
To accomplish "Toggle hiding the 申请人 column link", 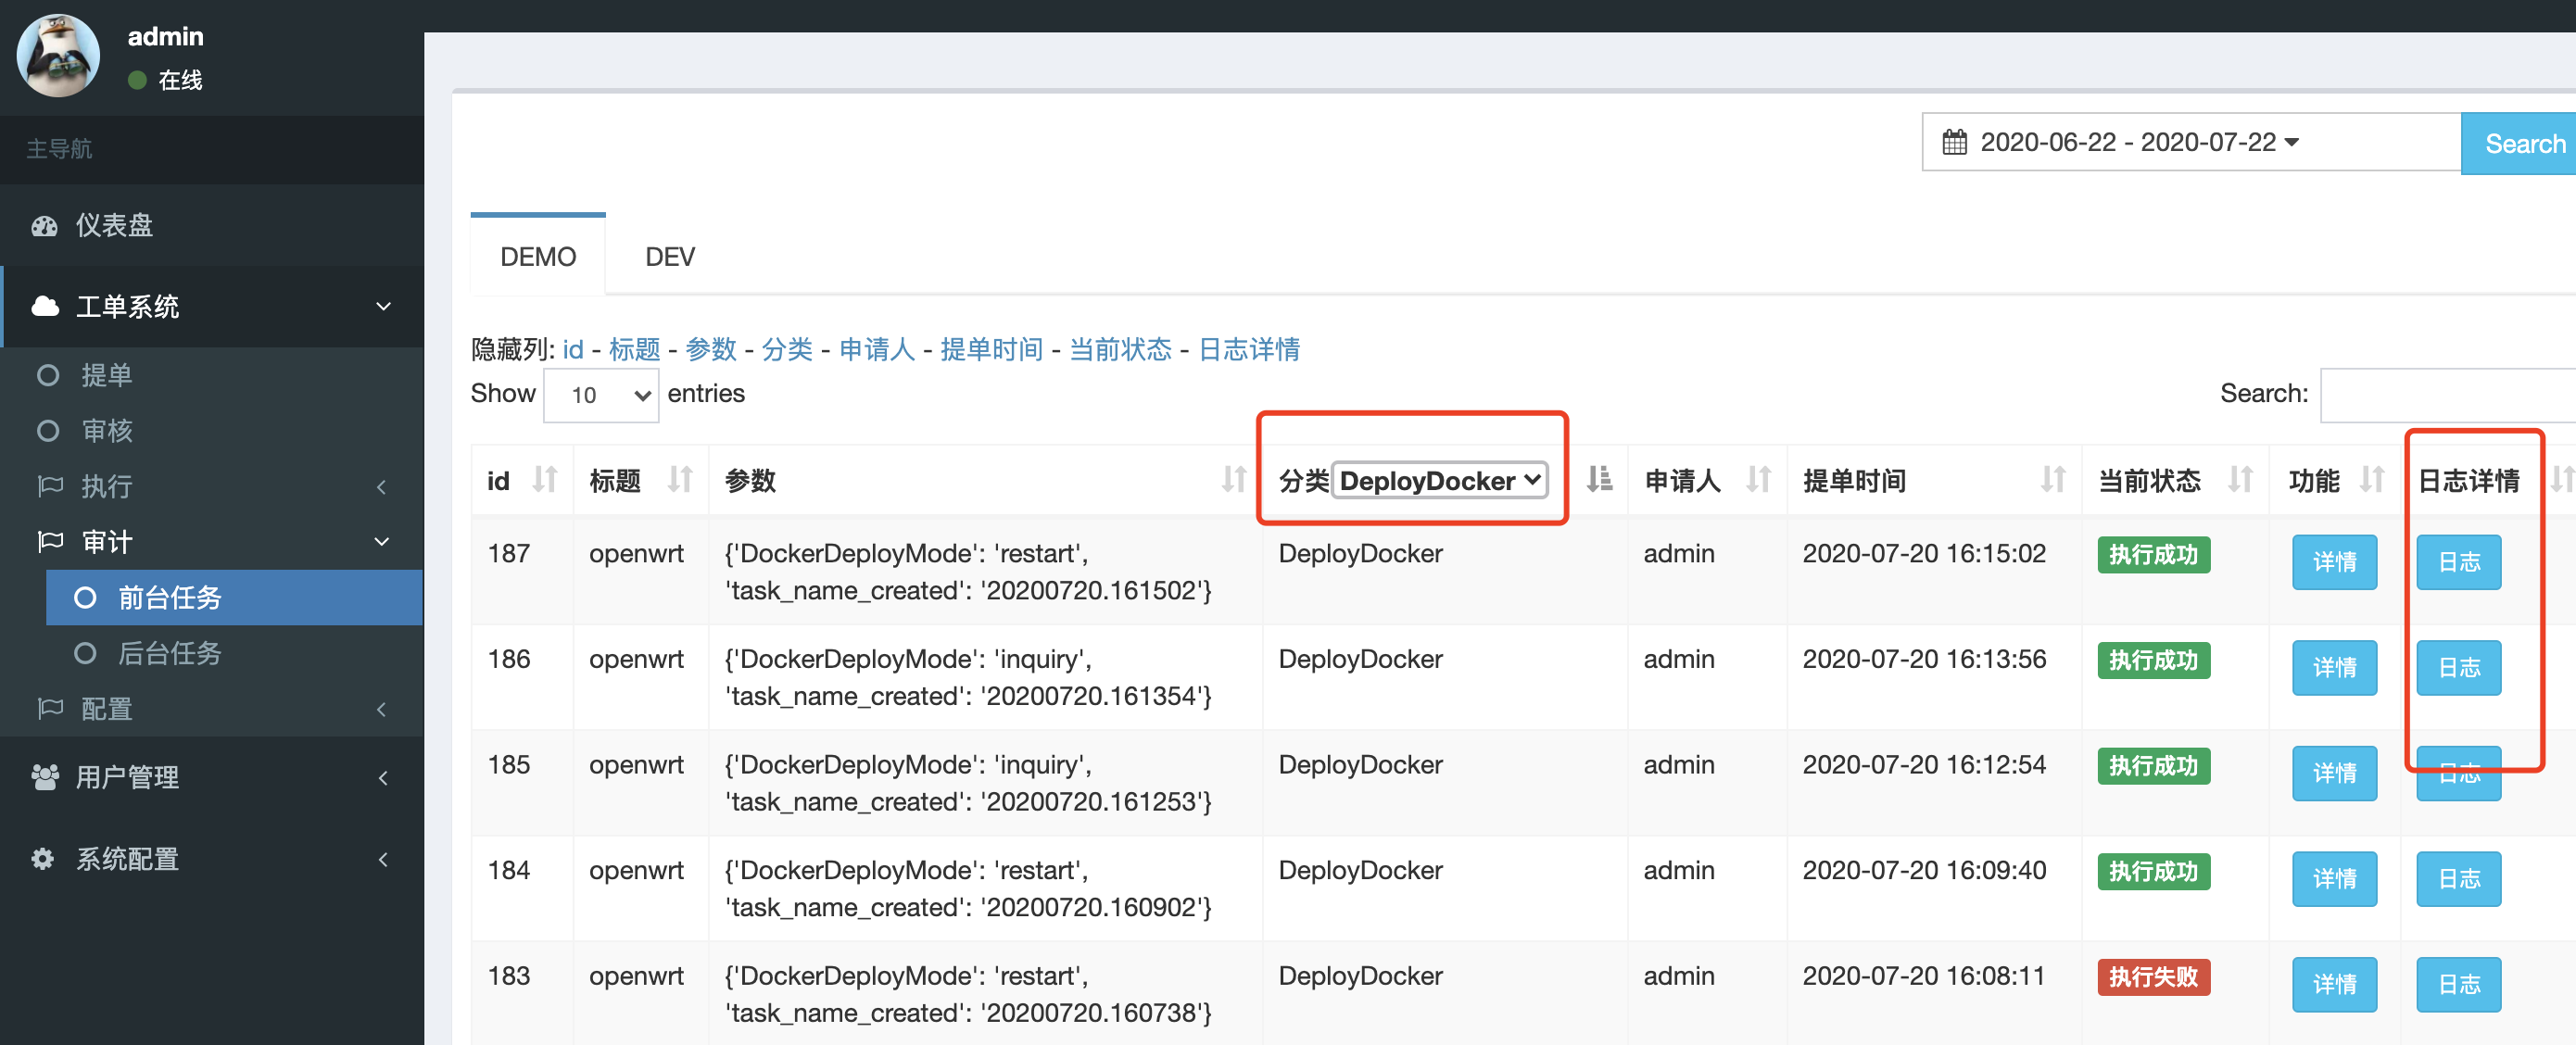I will [x=877, y=349].
